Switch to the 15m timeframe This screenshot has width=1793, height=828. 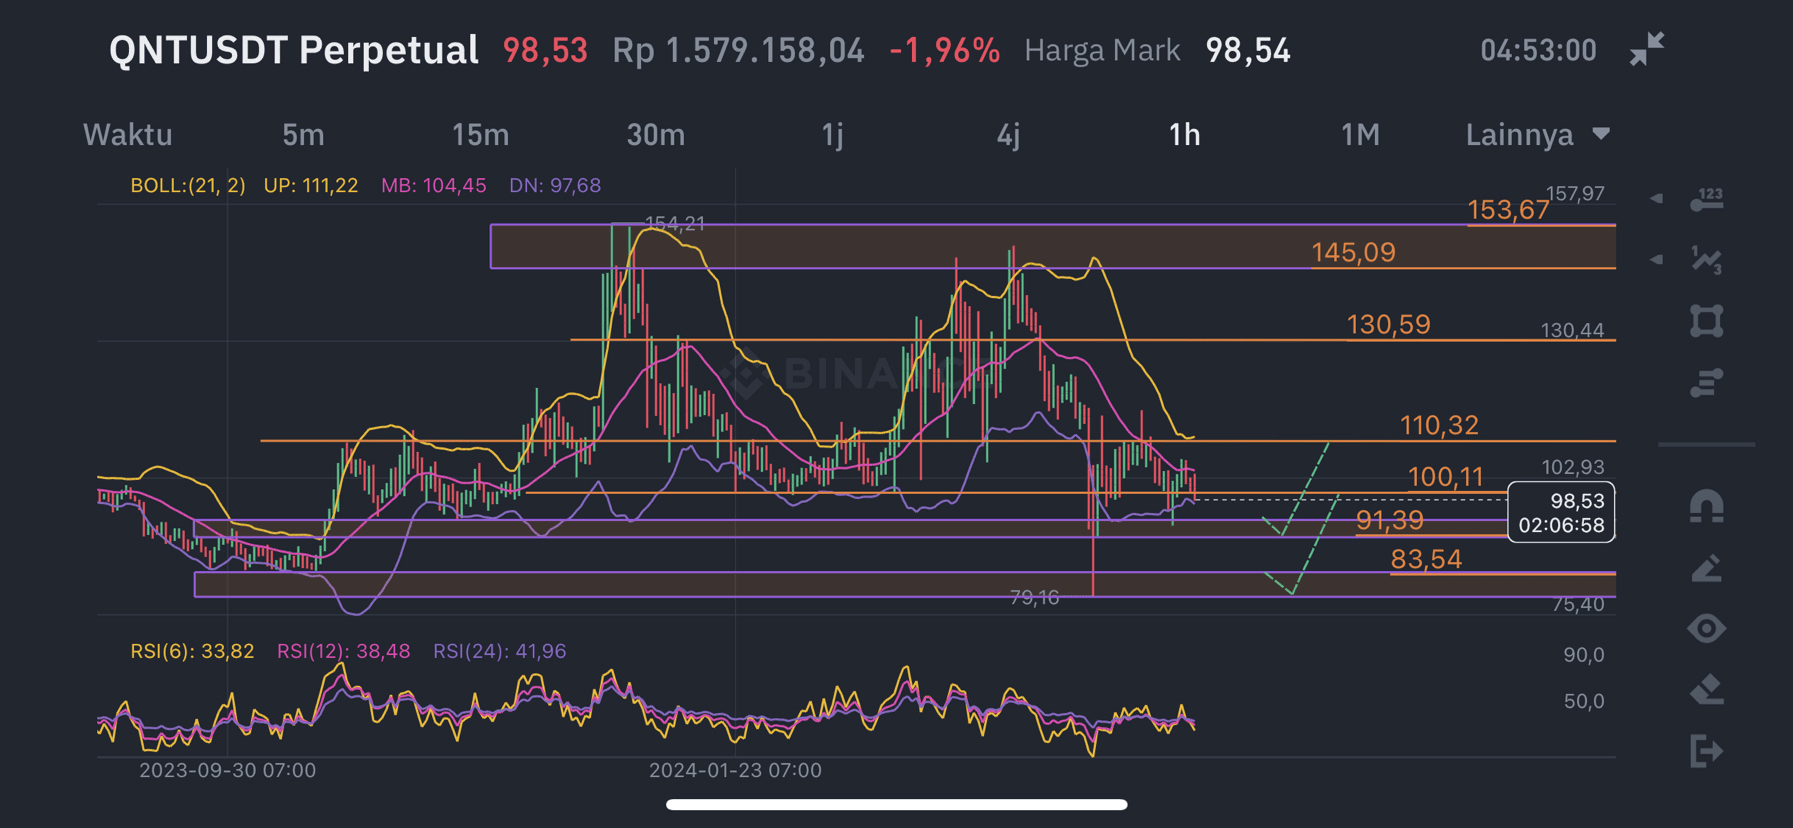click(x=480, y=135)
